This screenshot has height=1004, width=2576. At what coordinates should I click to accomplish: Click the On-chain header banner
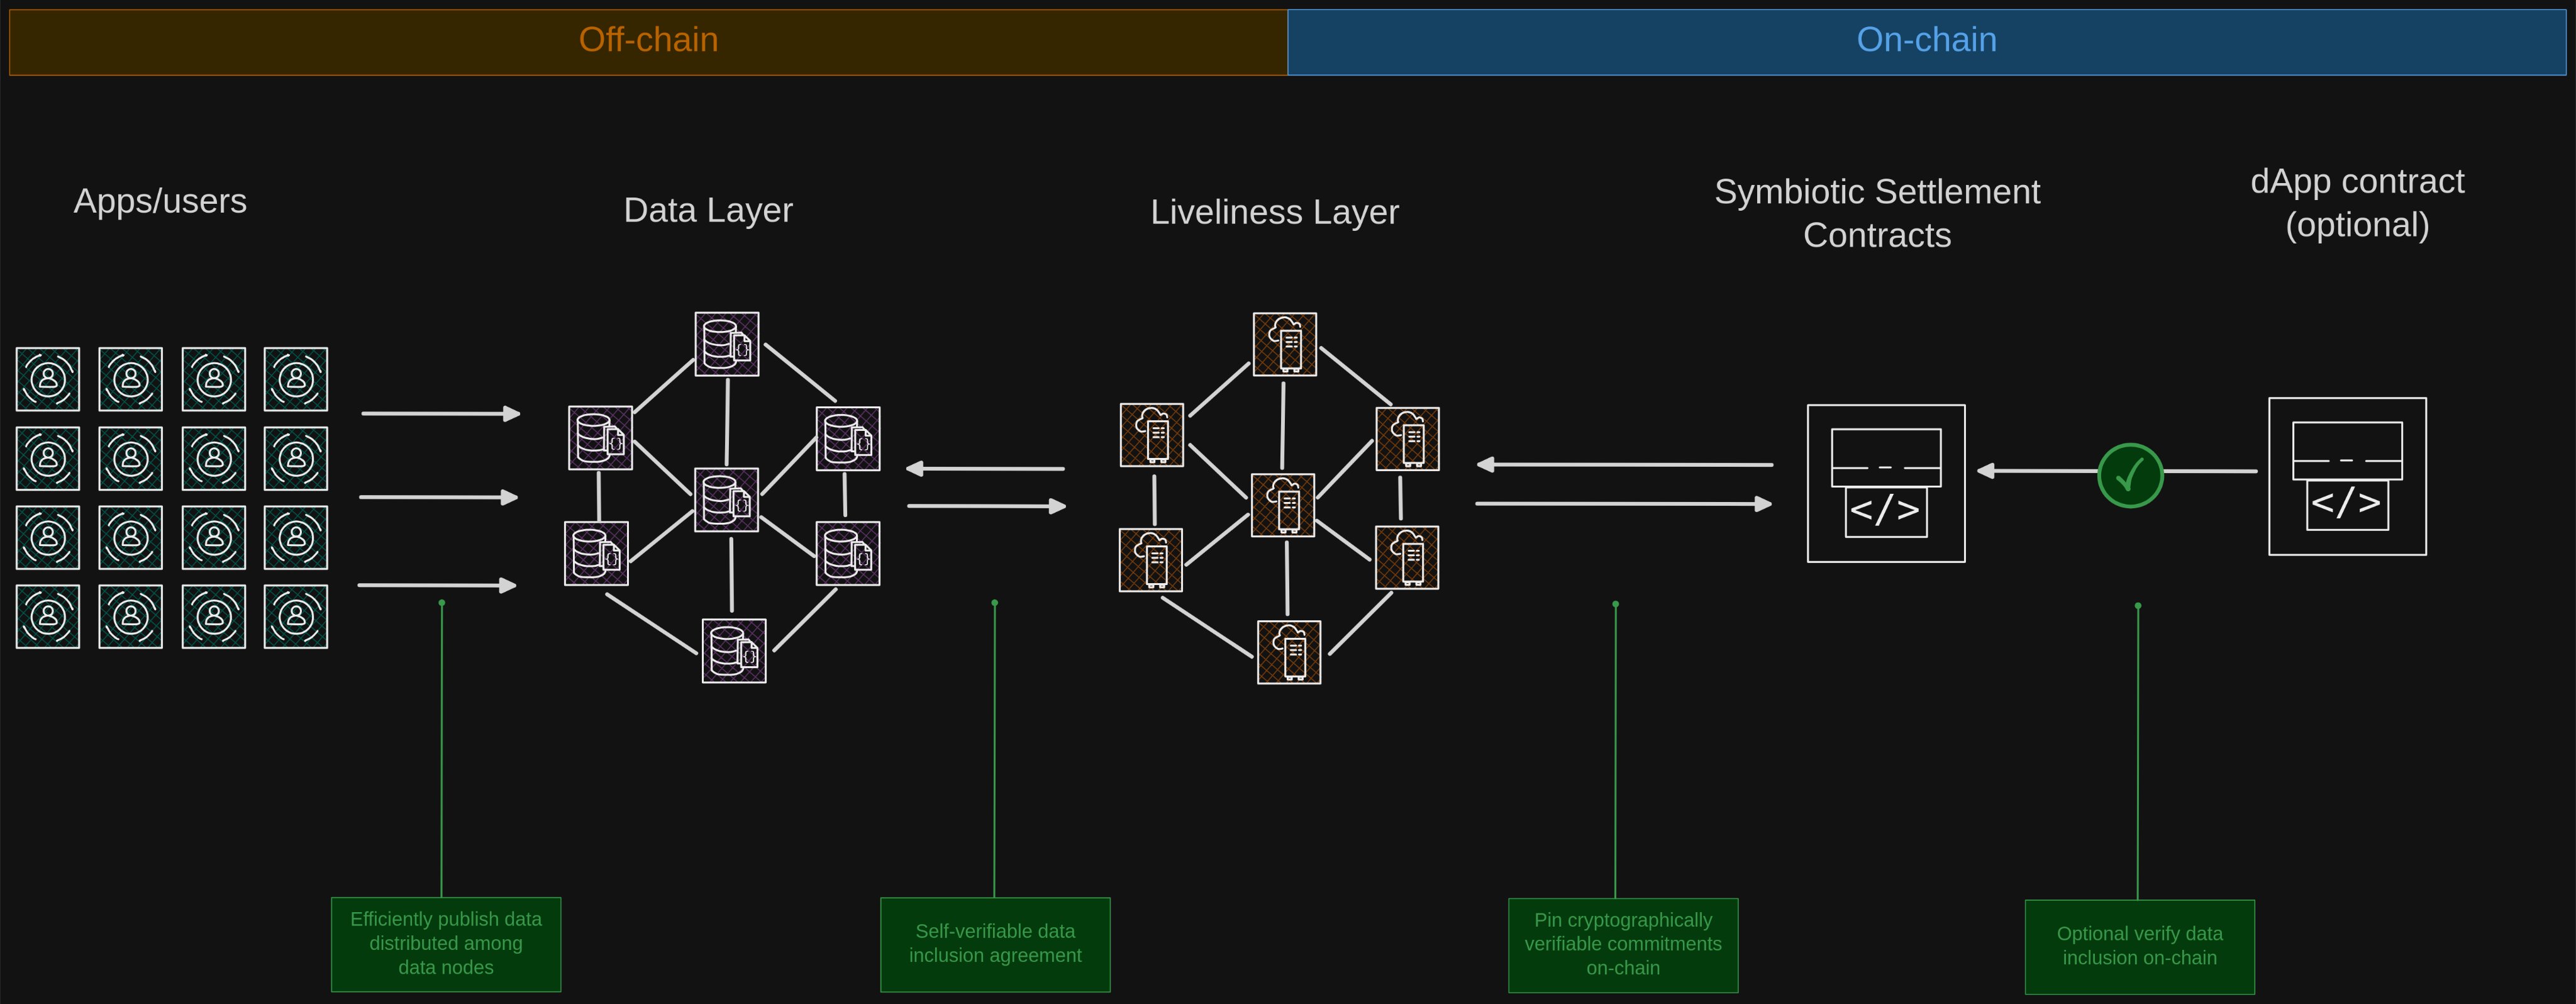point(1926,42)
